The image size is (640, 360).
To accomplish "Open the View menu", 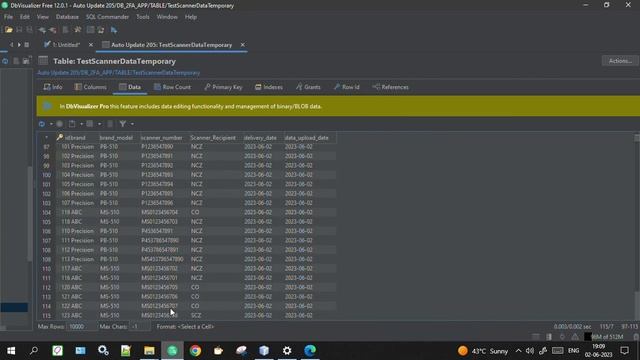I will click(43, 17).
